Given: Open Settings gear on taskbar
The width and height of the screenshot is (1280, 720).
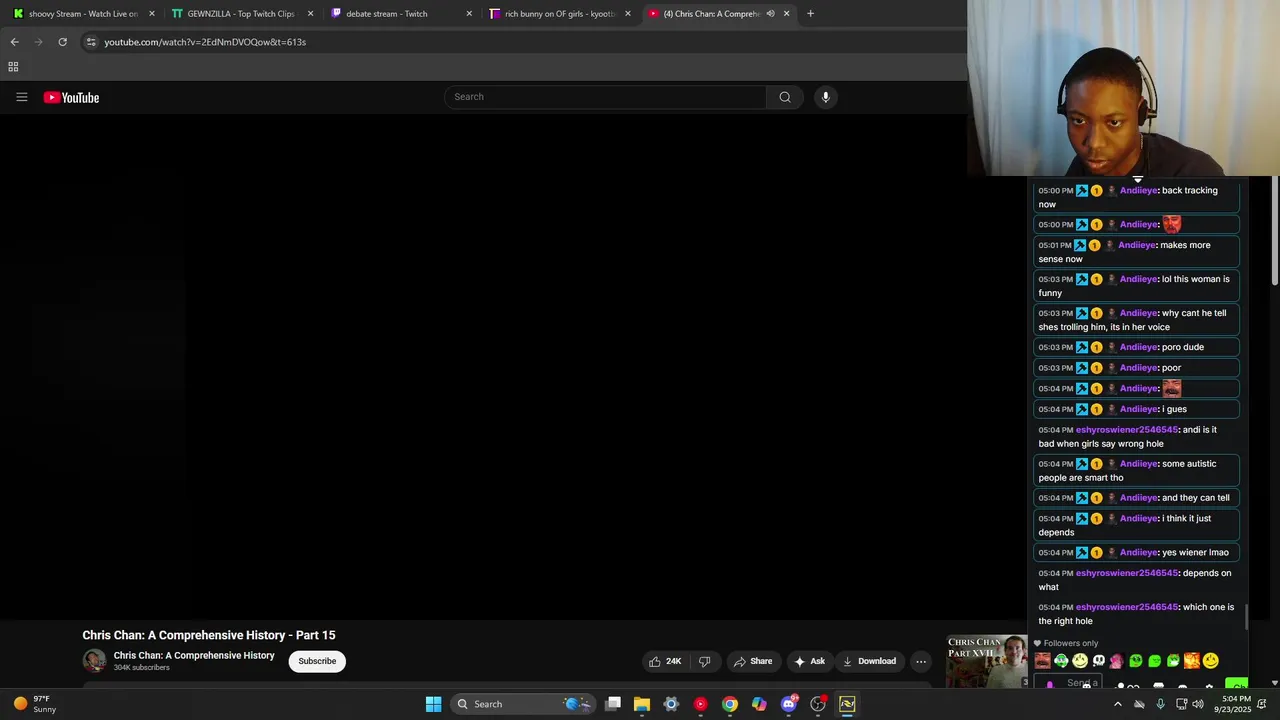Looking at the screenshot, I should [x=671, y=704].
